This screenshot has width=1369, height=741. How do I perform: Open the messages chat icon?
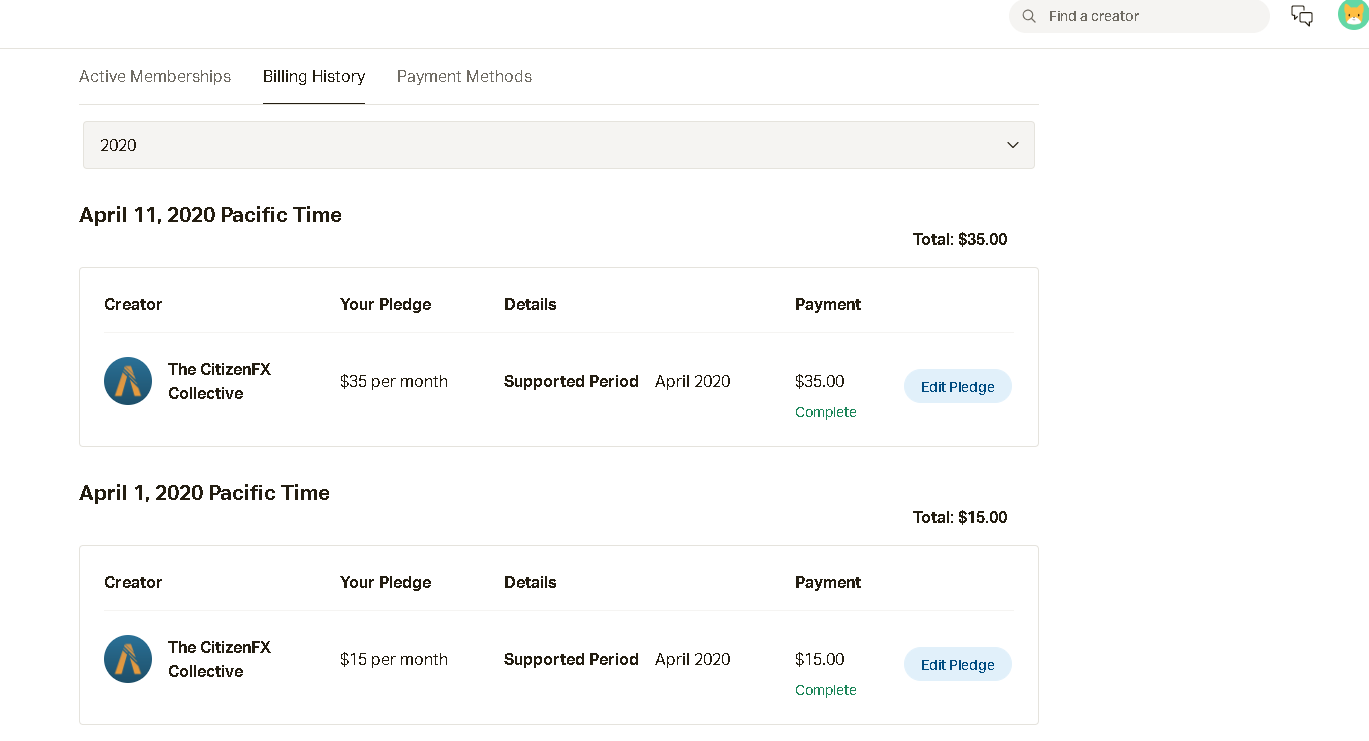pos(1301,16)
